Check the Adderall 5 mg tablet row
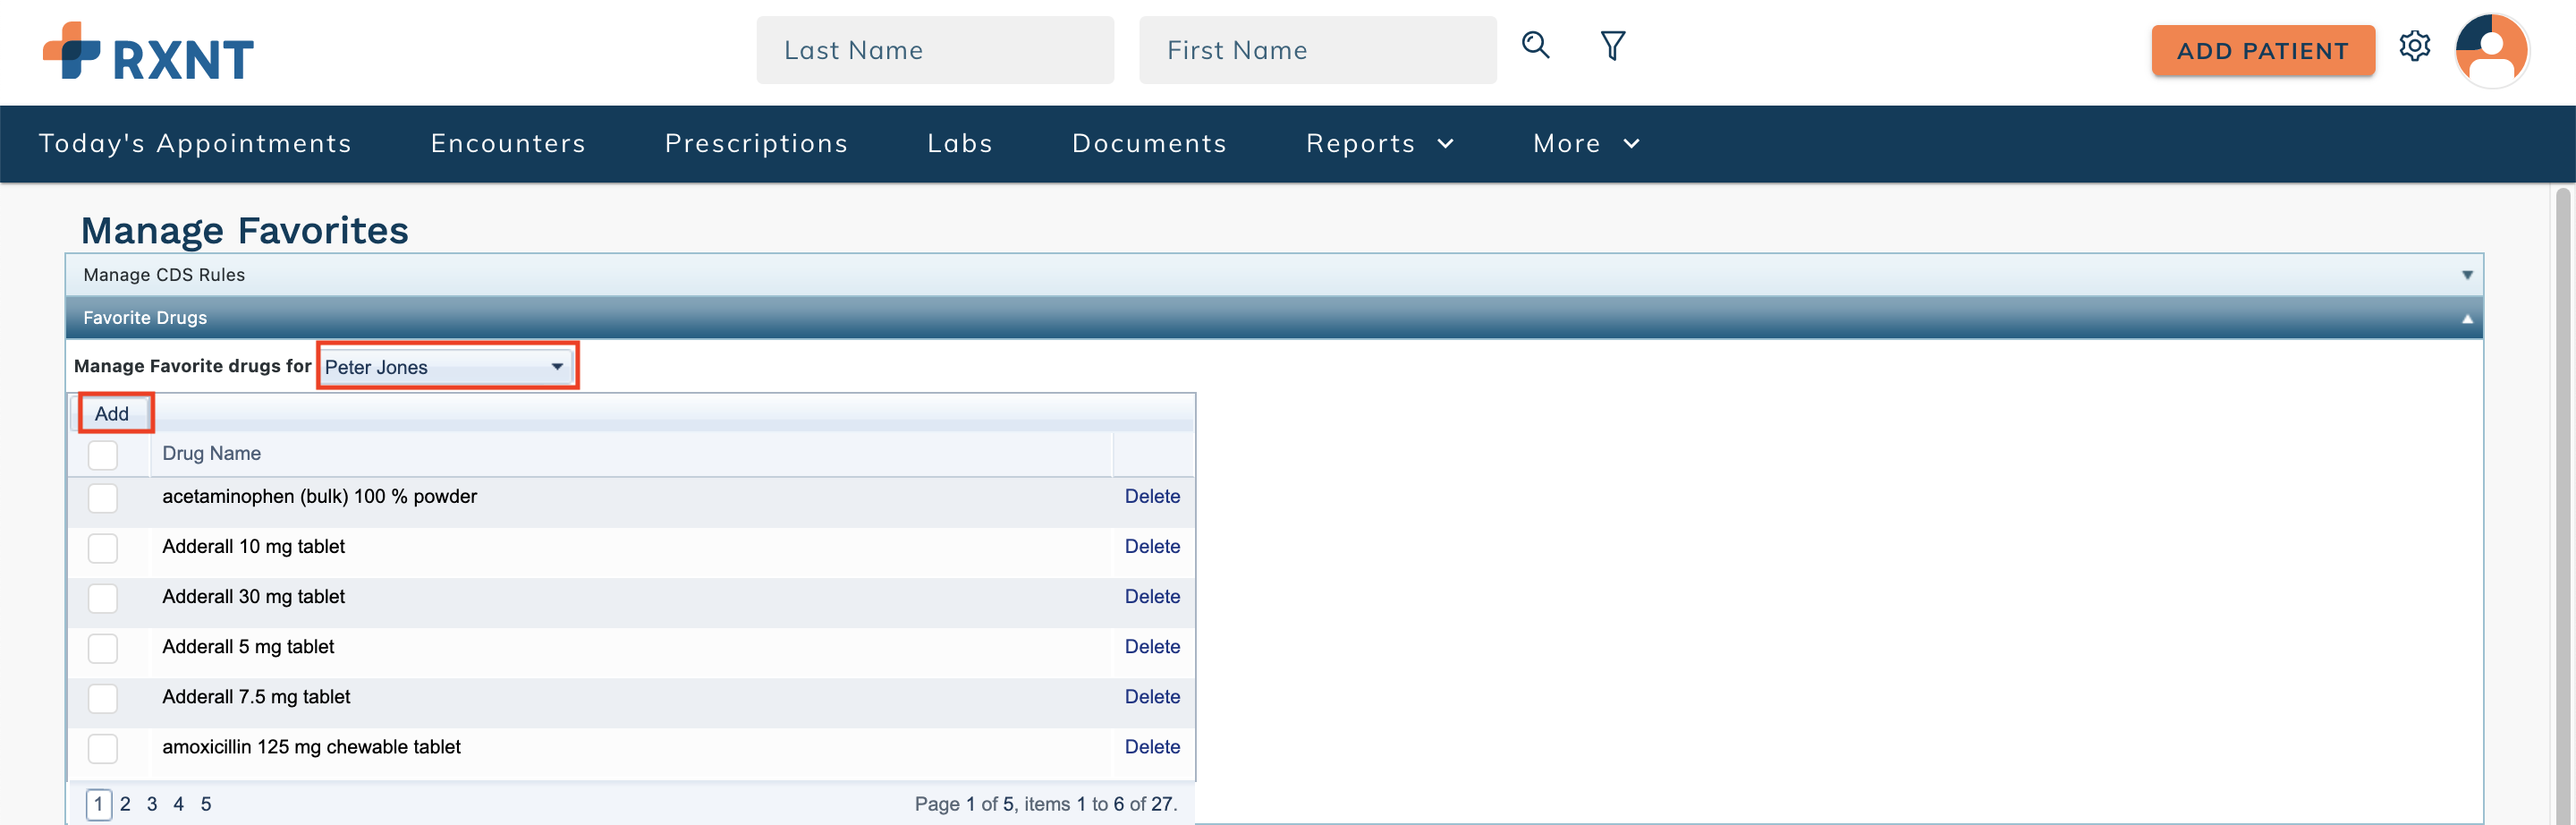This screenshot has height=825, width=2576. [103, 648]
